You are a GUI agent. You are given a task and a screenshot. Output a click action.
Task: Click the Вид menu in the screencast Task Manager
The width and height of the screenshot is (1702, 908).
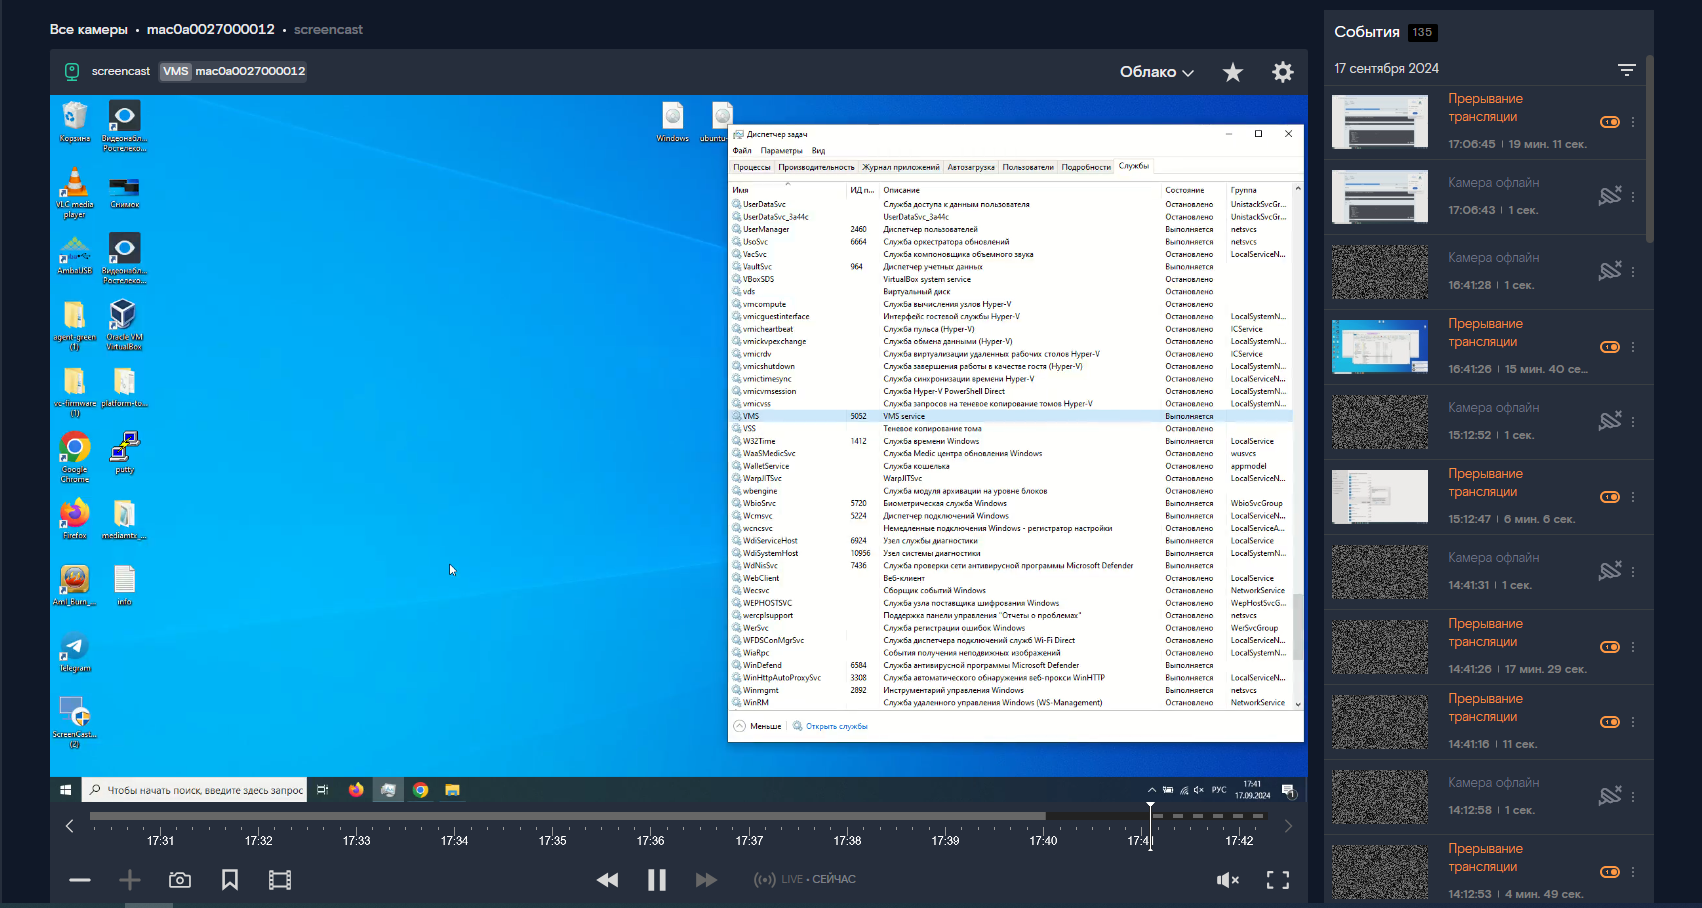click(818, 151)
